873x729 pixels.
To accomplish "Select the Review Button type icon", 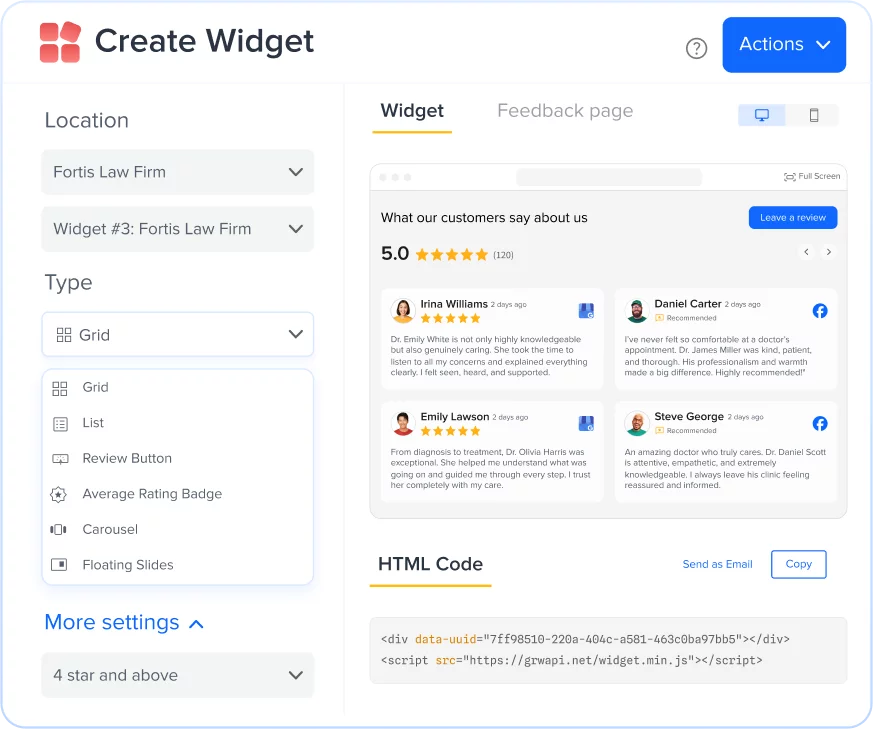I will point(59,458).
